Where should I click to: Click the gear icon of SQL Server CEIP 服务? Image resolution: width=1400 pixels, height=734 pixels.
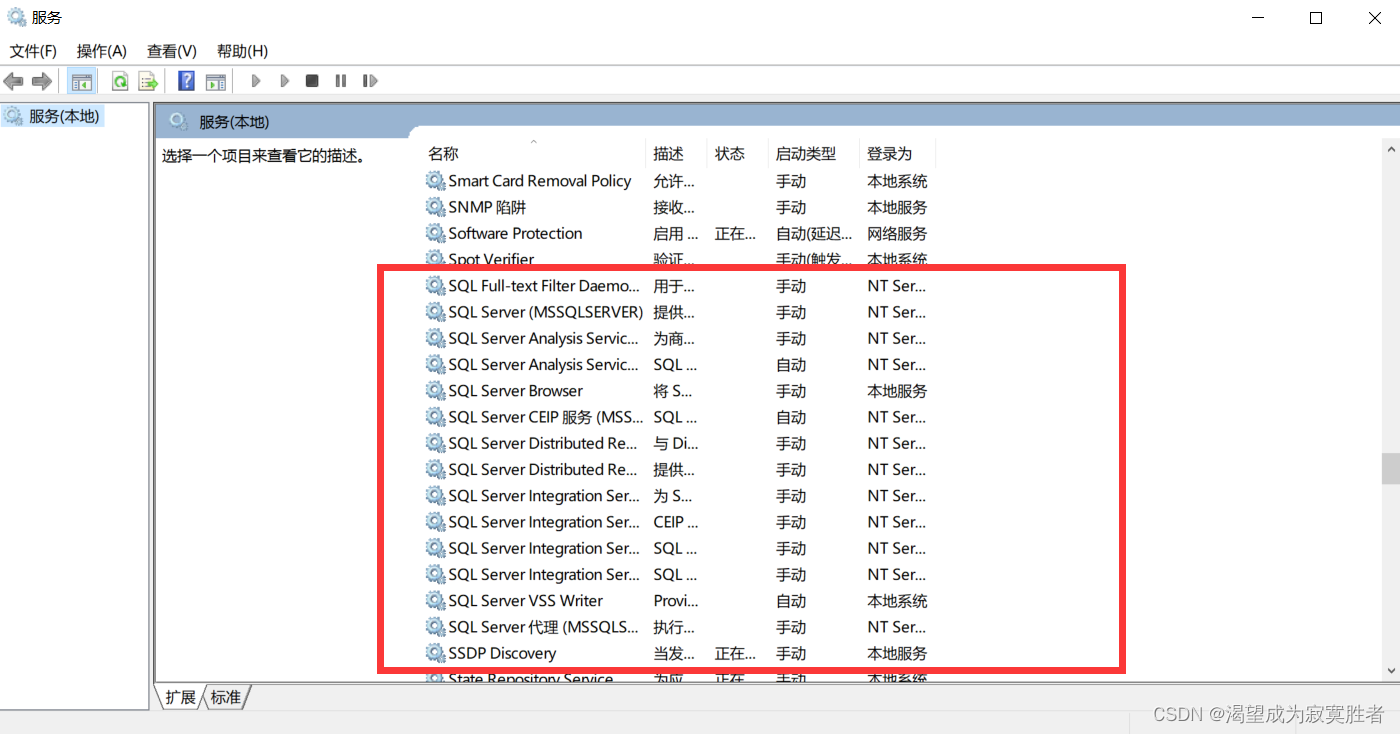pos(435,417)
